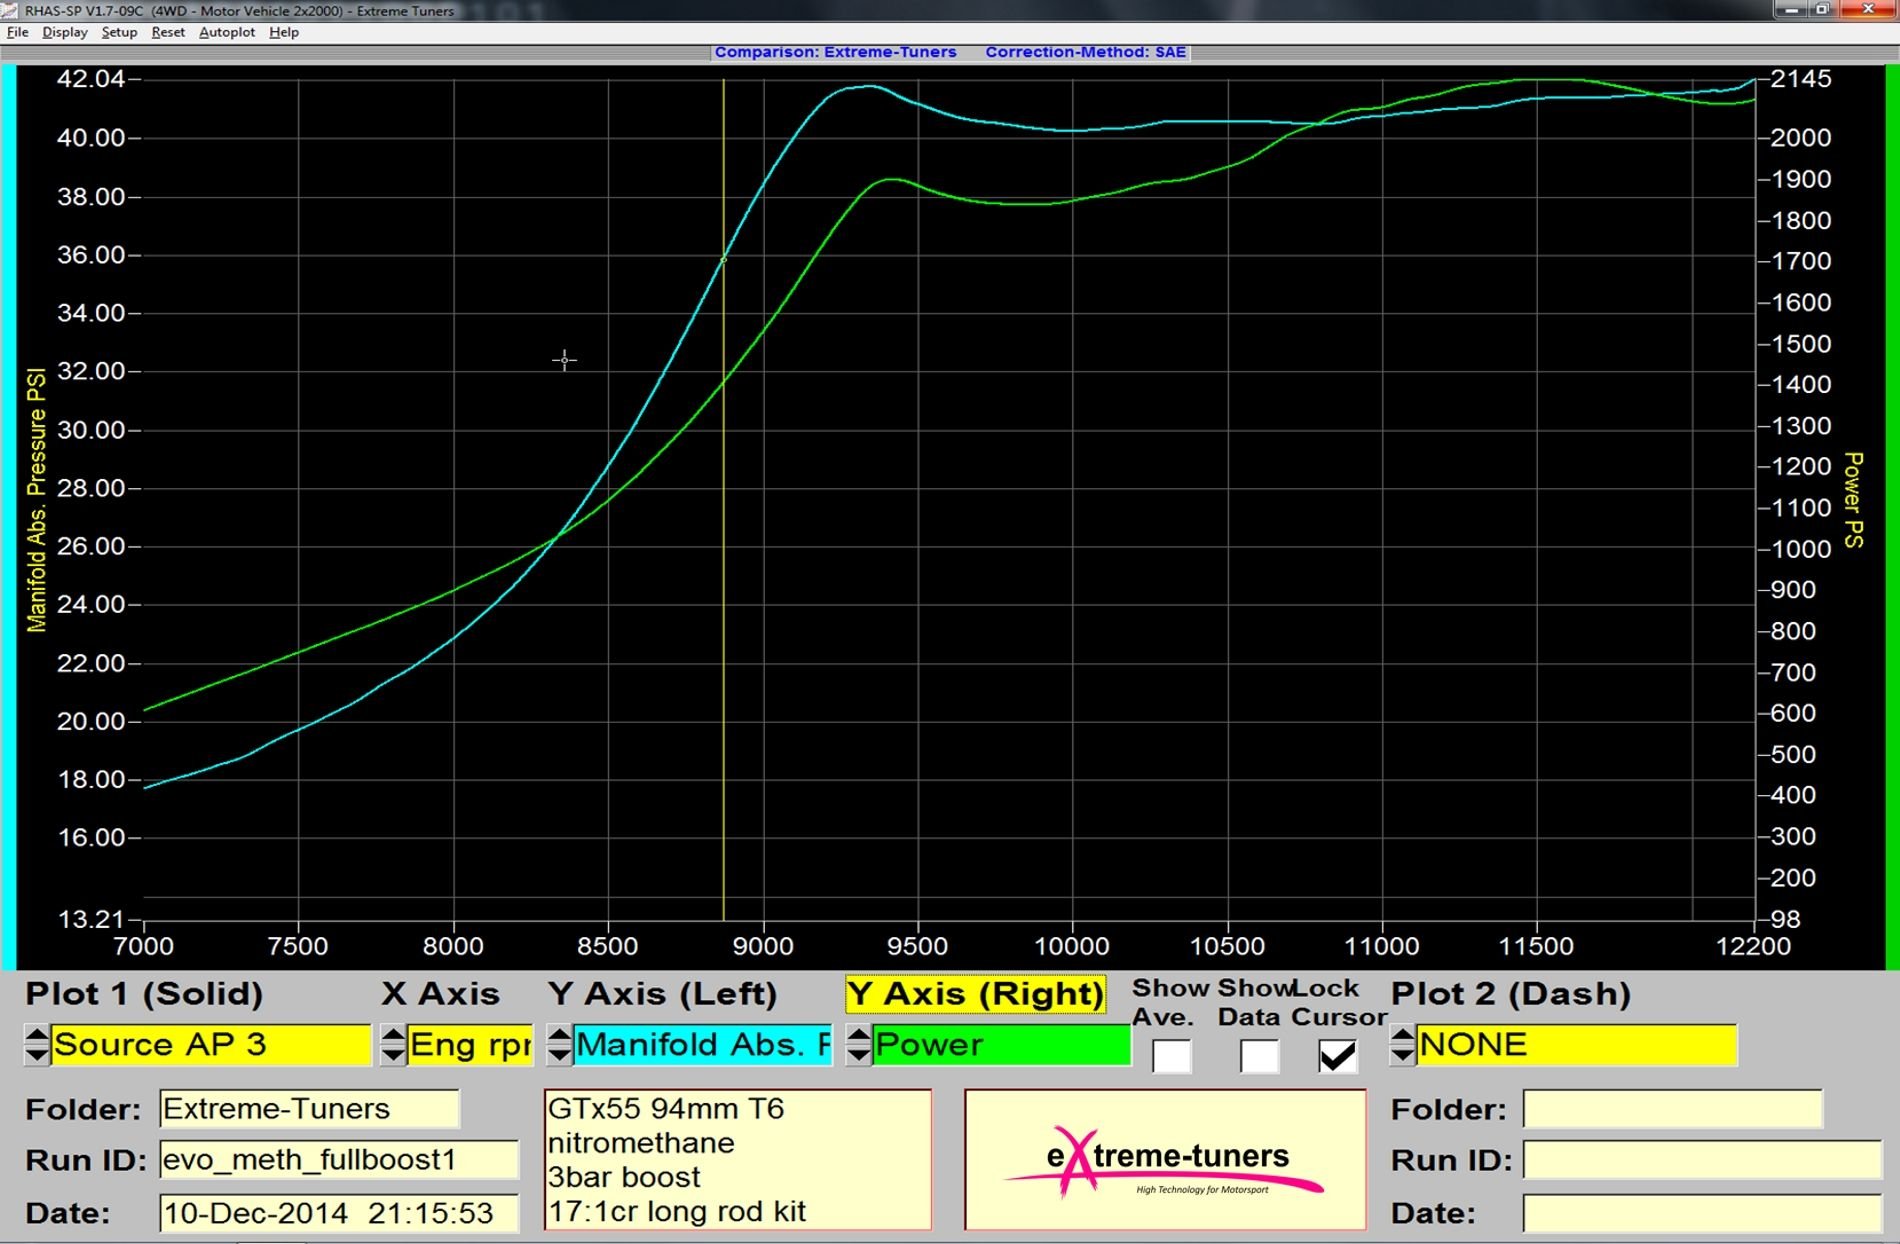The height and width of the screenshot is (1244, 1900).
Task: Uncheck the Lock Cursor checkbox
Action: 1337,1056
